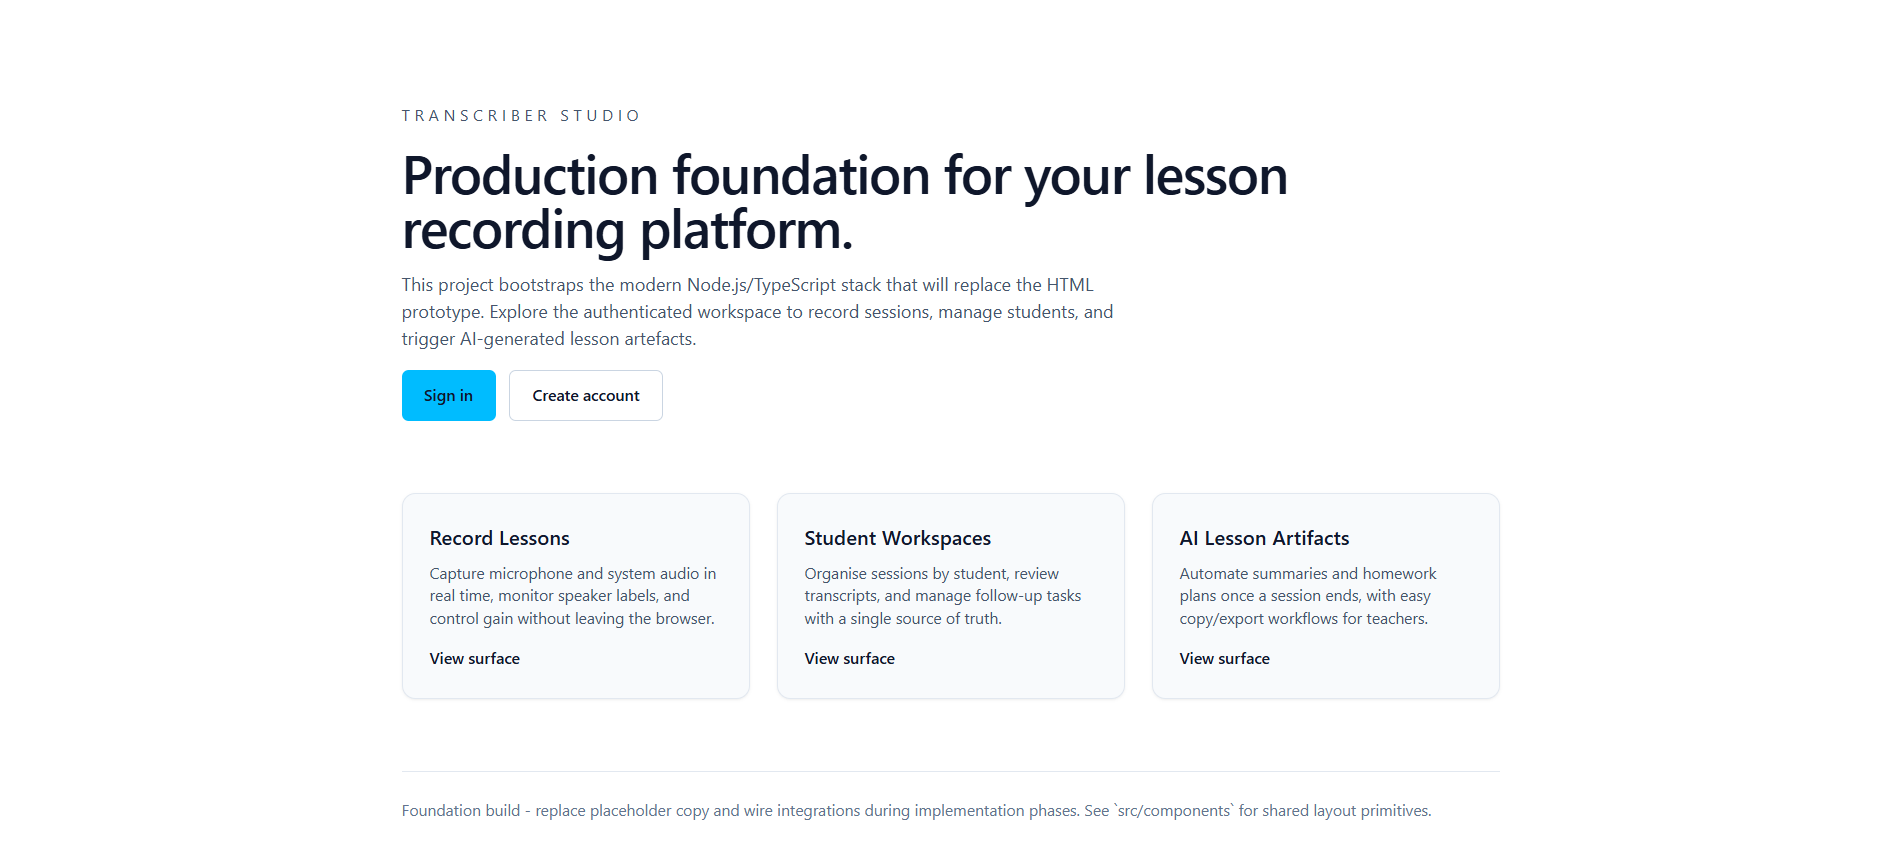Click the Transcriber Studio brand label

tap(521, 116)
